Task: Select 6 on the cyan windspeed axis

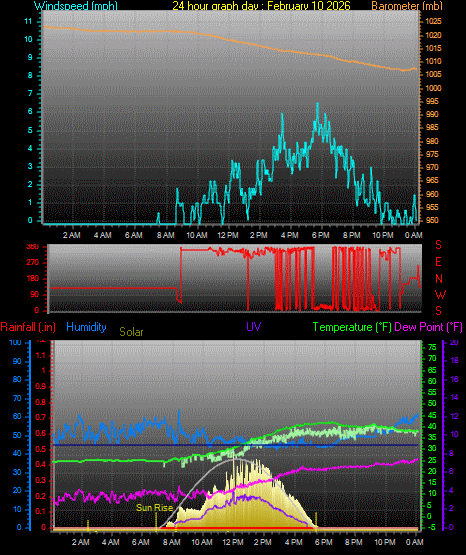Action: coord(30,111)
